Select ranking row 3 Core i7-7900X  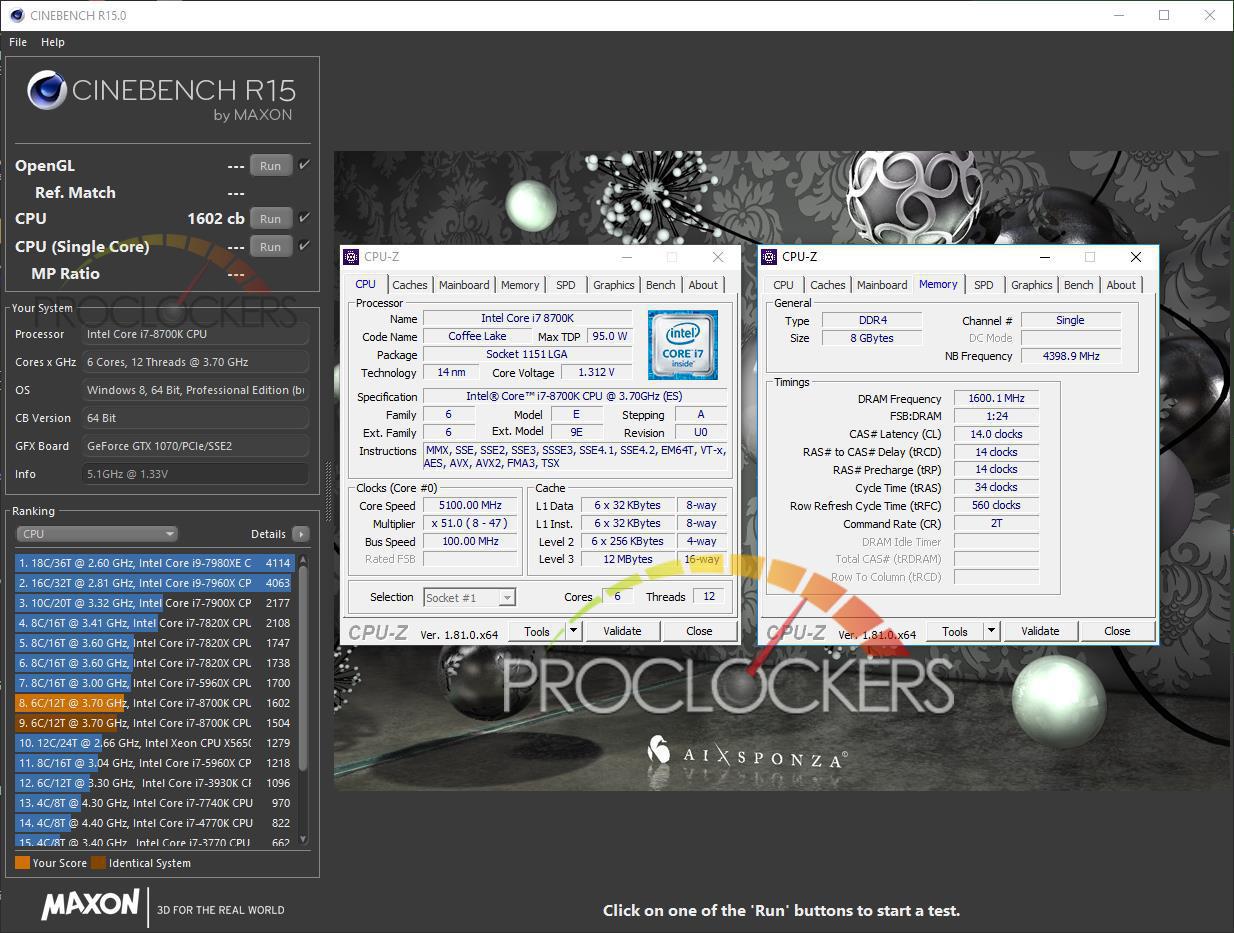point(154,603)
